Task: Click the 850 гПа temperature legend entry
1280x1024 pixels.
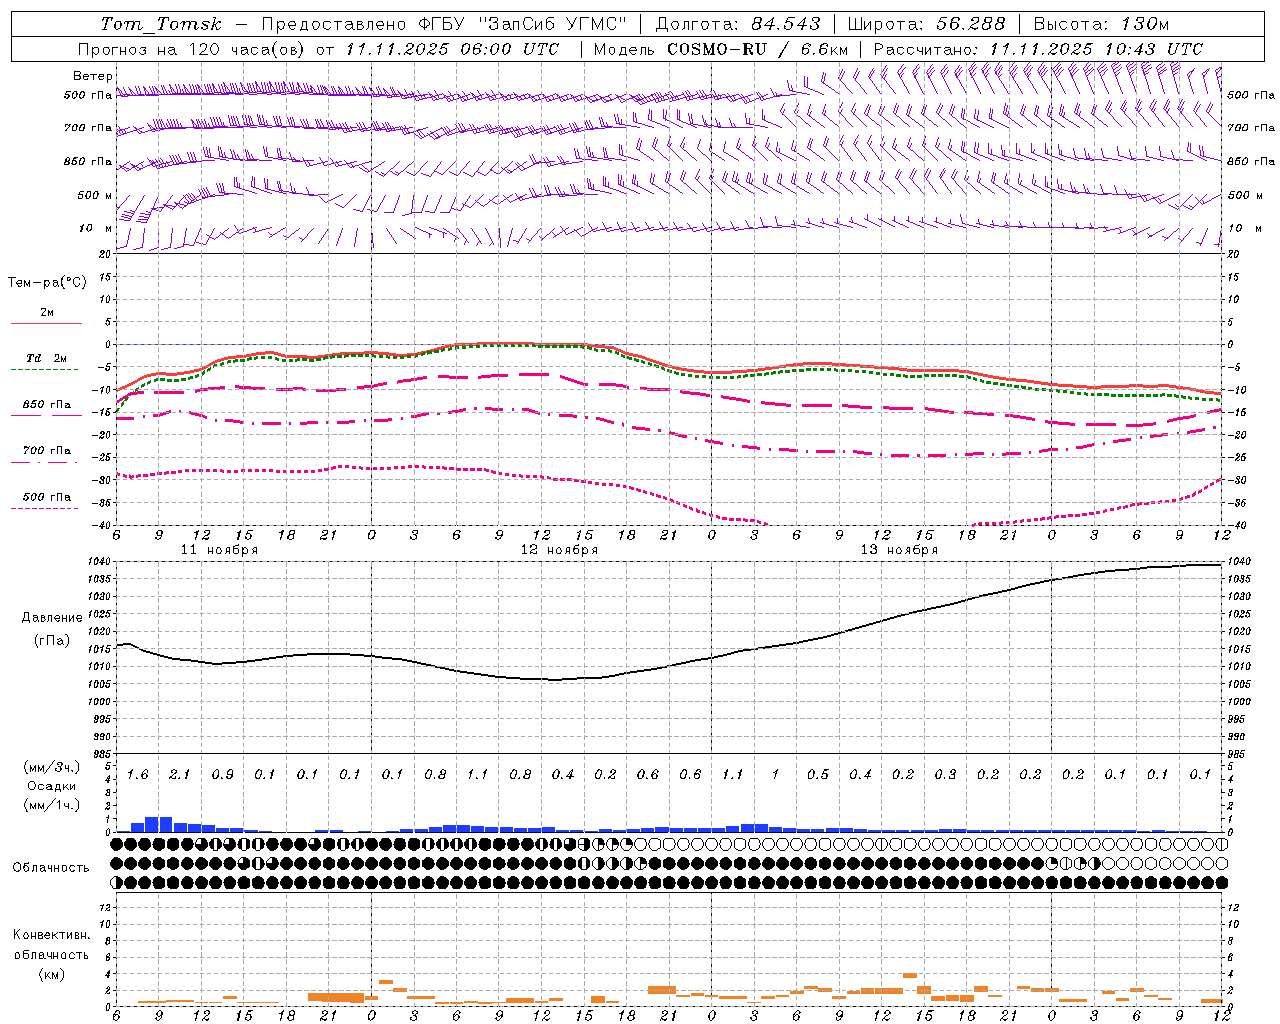Action: pyautogui.click(x=47, y=405)
